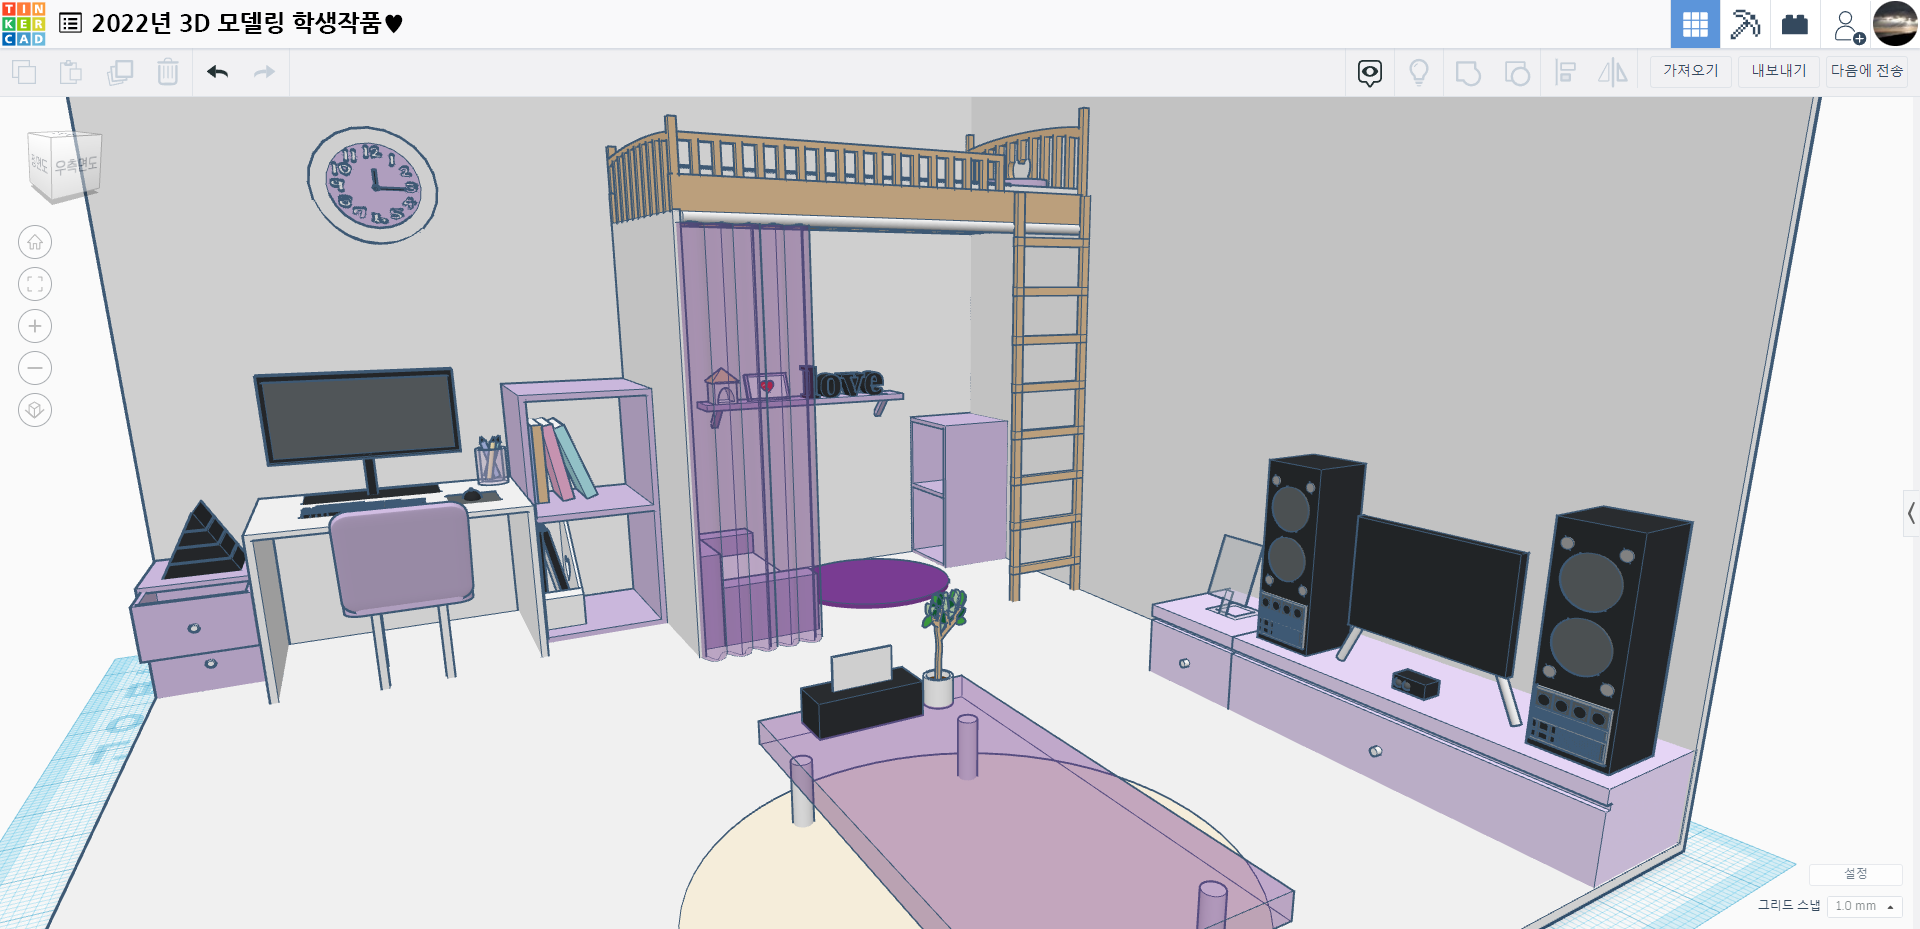Click the 가져오기 import button
This screenshot has height=929, width=1920.
click(1690, 71)
